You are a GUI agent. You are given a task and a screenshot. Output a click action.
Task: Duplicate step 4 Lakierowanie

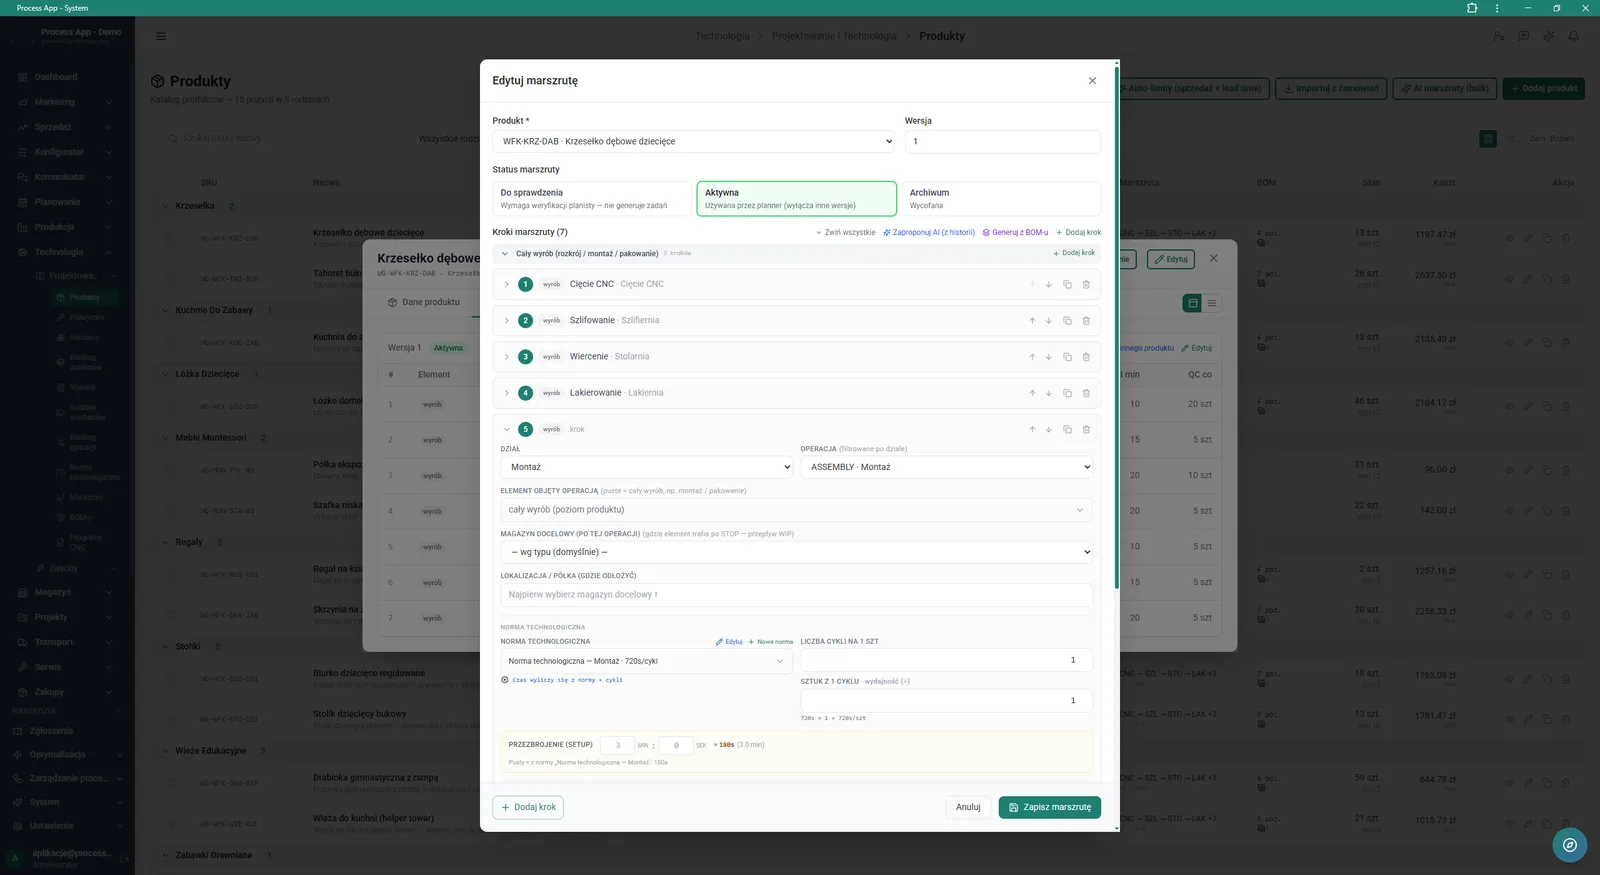[x=1067, y=393]
